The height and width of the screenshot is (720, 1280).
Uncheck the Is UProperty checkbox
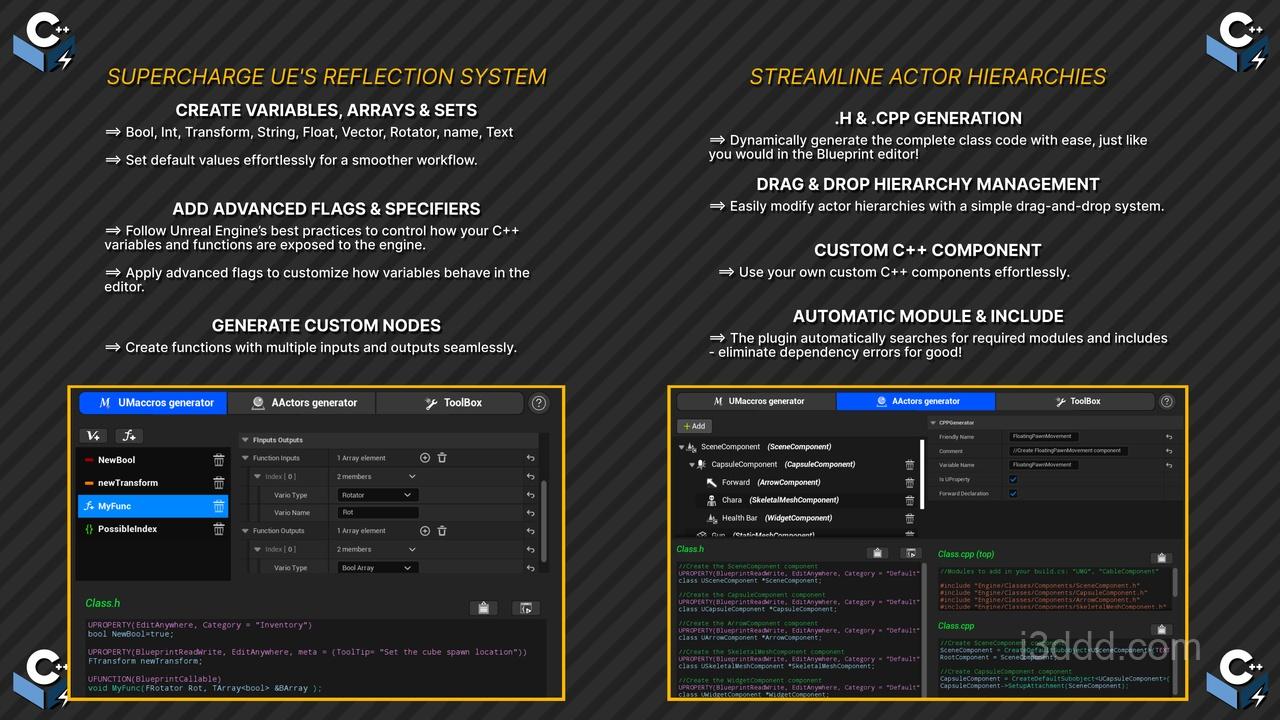coord(1013,479)
